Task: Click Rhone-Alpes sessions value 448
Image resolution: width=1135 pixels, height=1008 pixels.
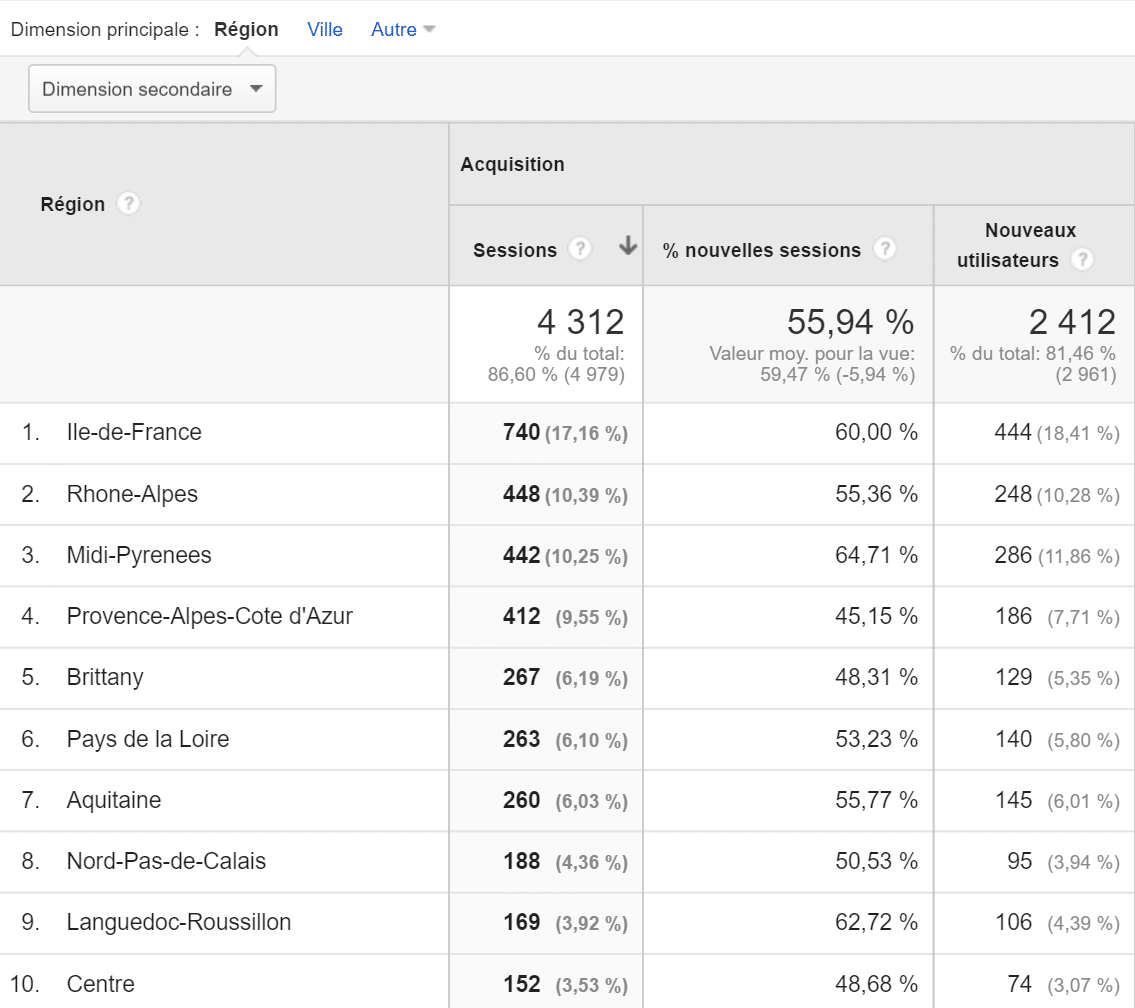Action: coord(521,494)
